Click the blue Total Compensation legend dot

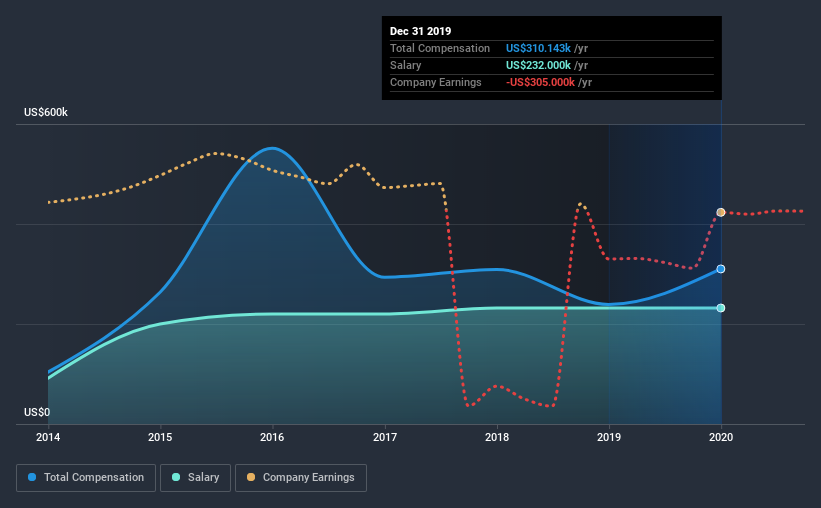[x=32, y=477]
